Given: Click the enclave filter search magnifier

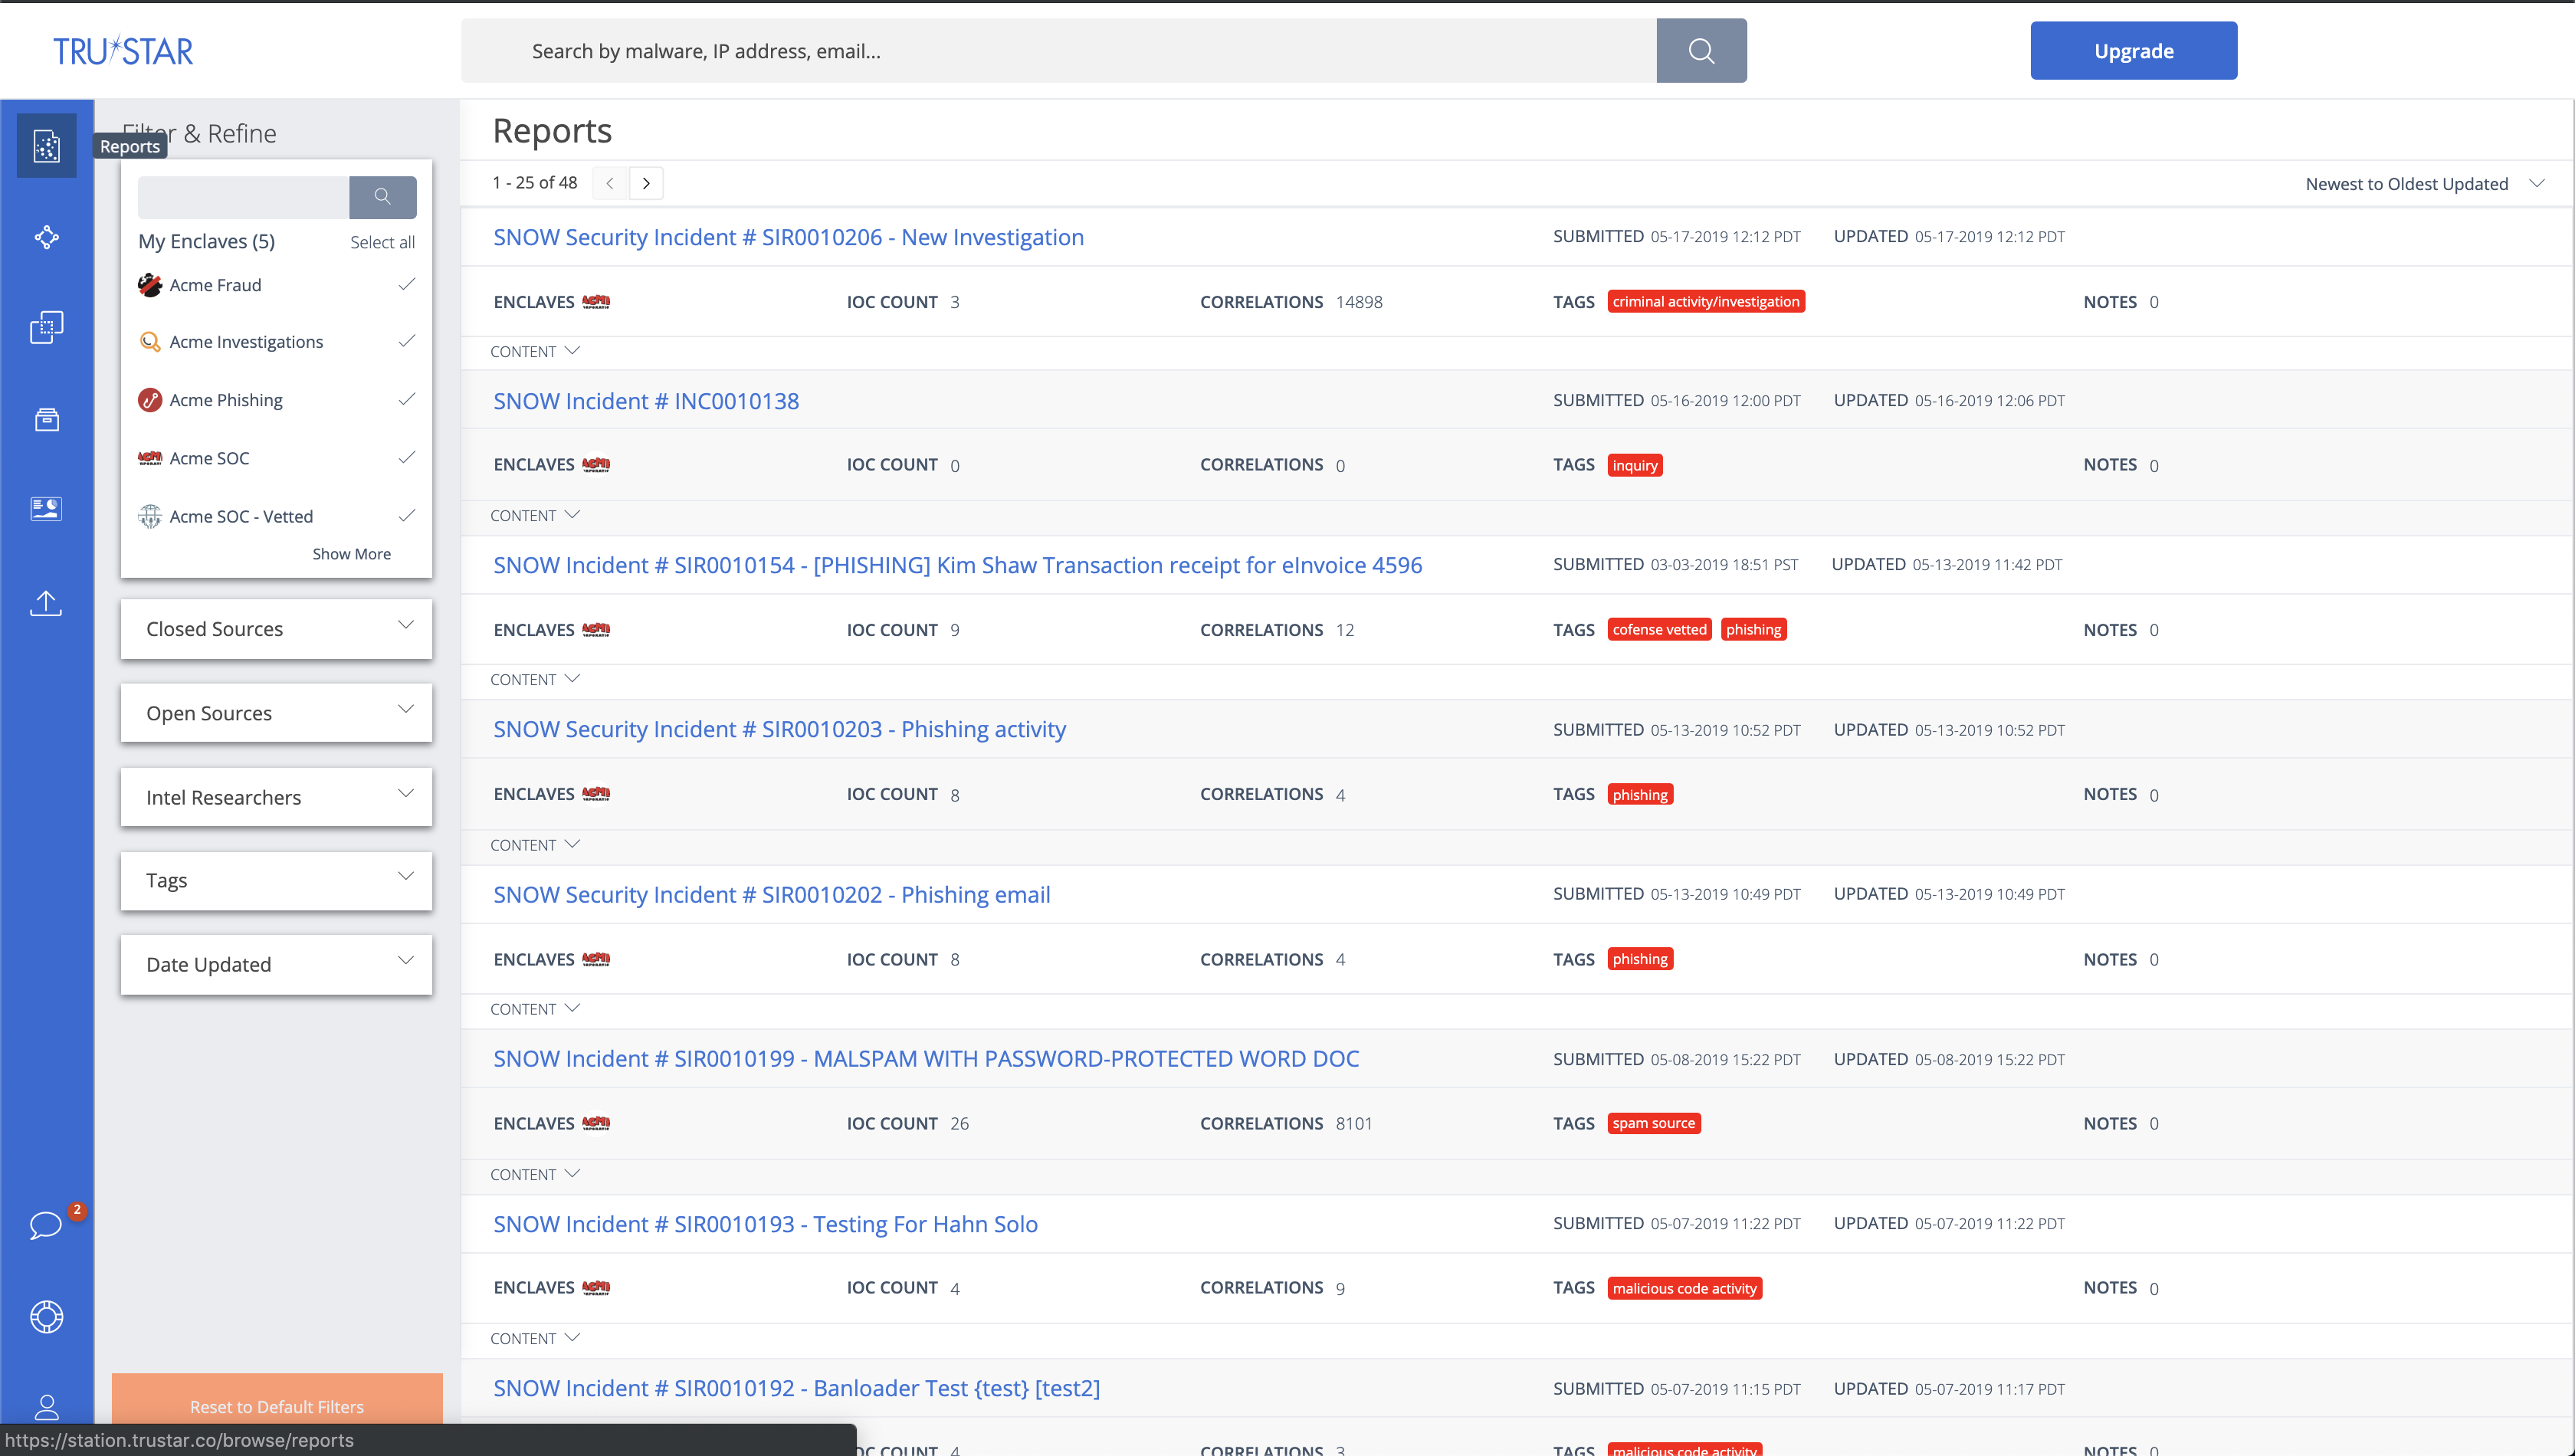Looking at the screenshot, I should point(383,197).
